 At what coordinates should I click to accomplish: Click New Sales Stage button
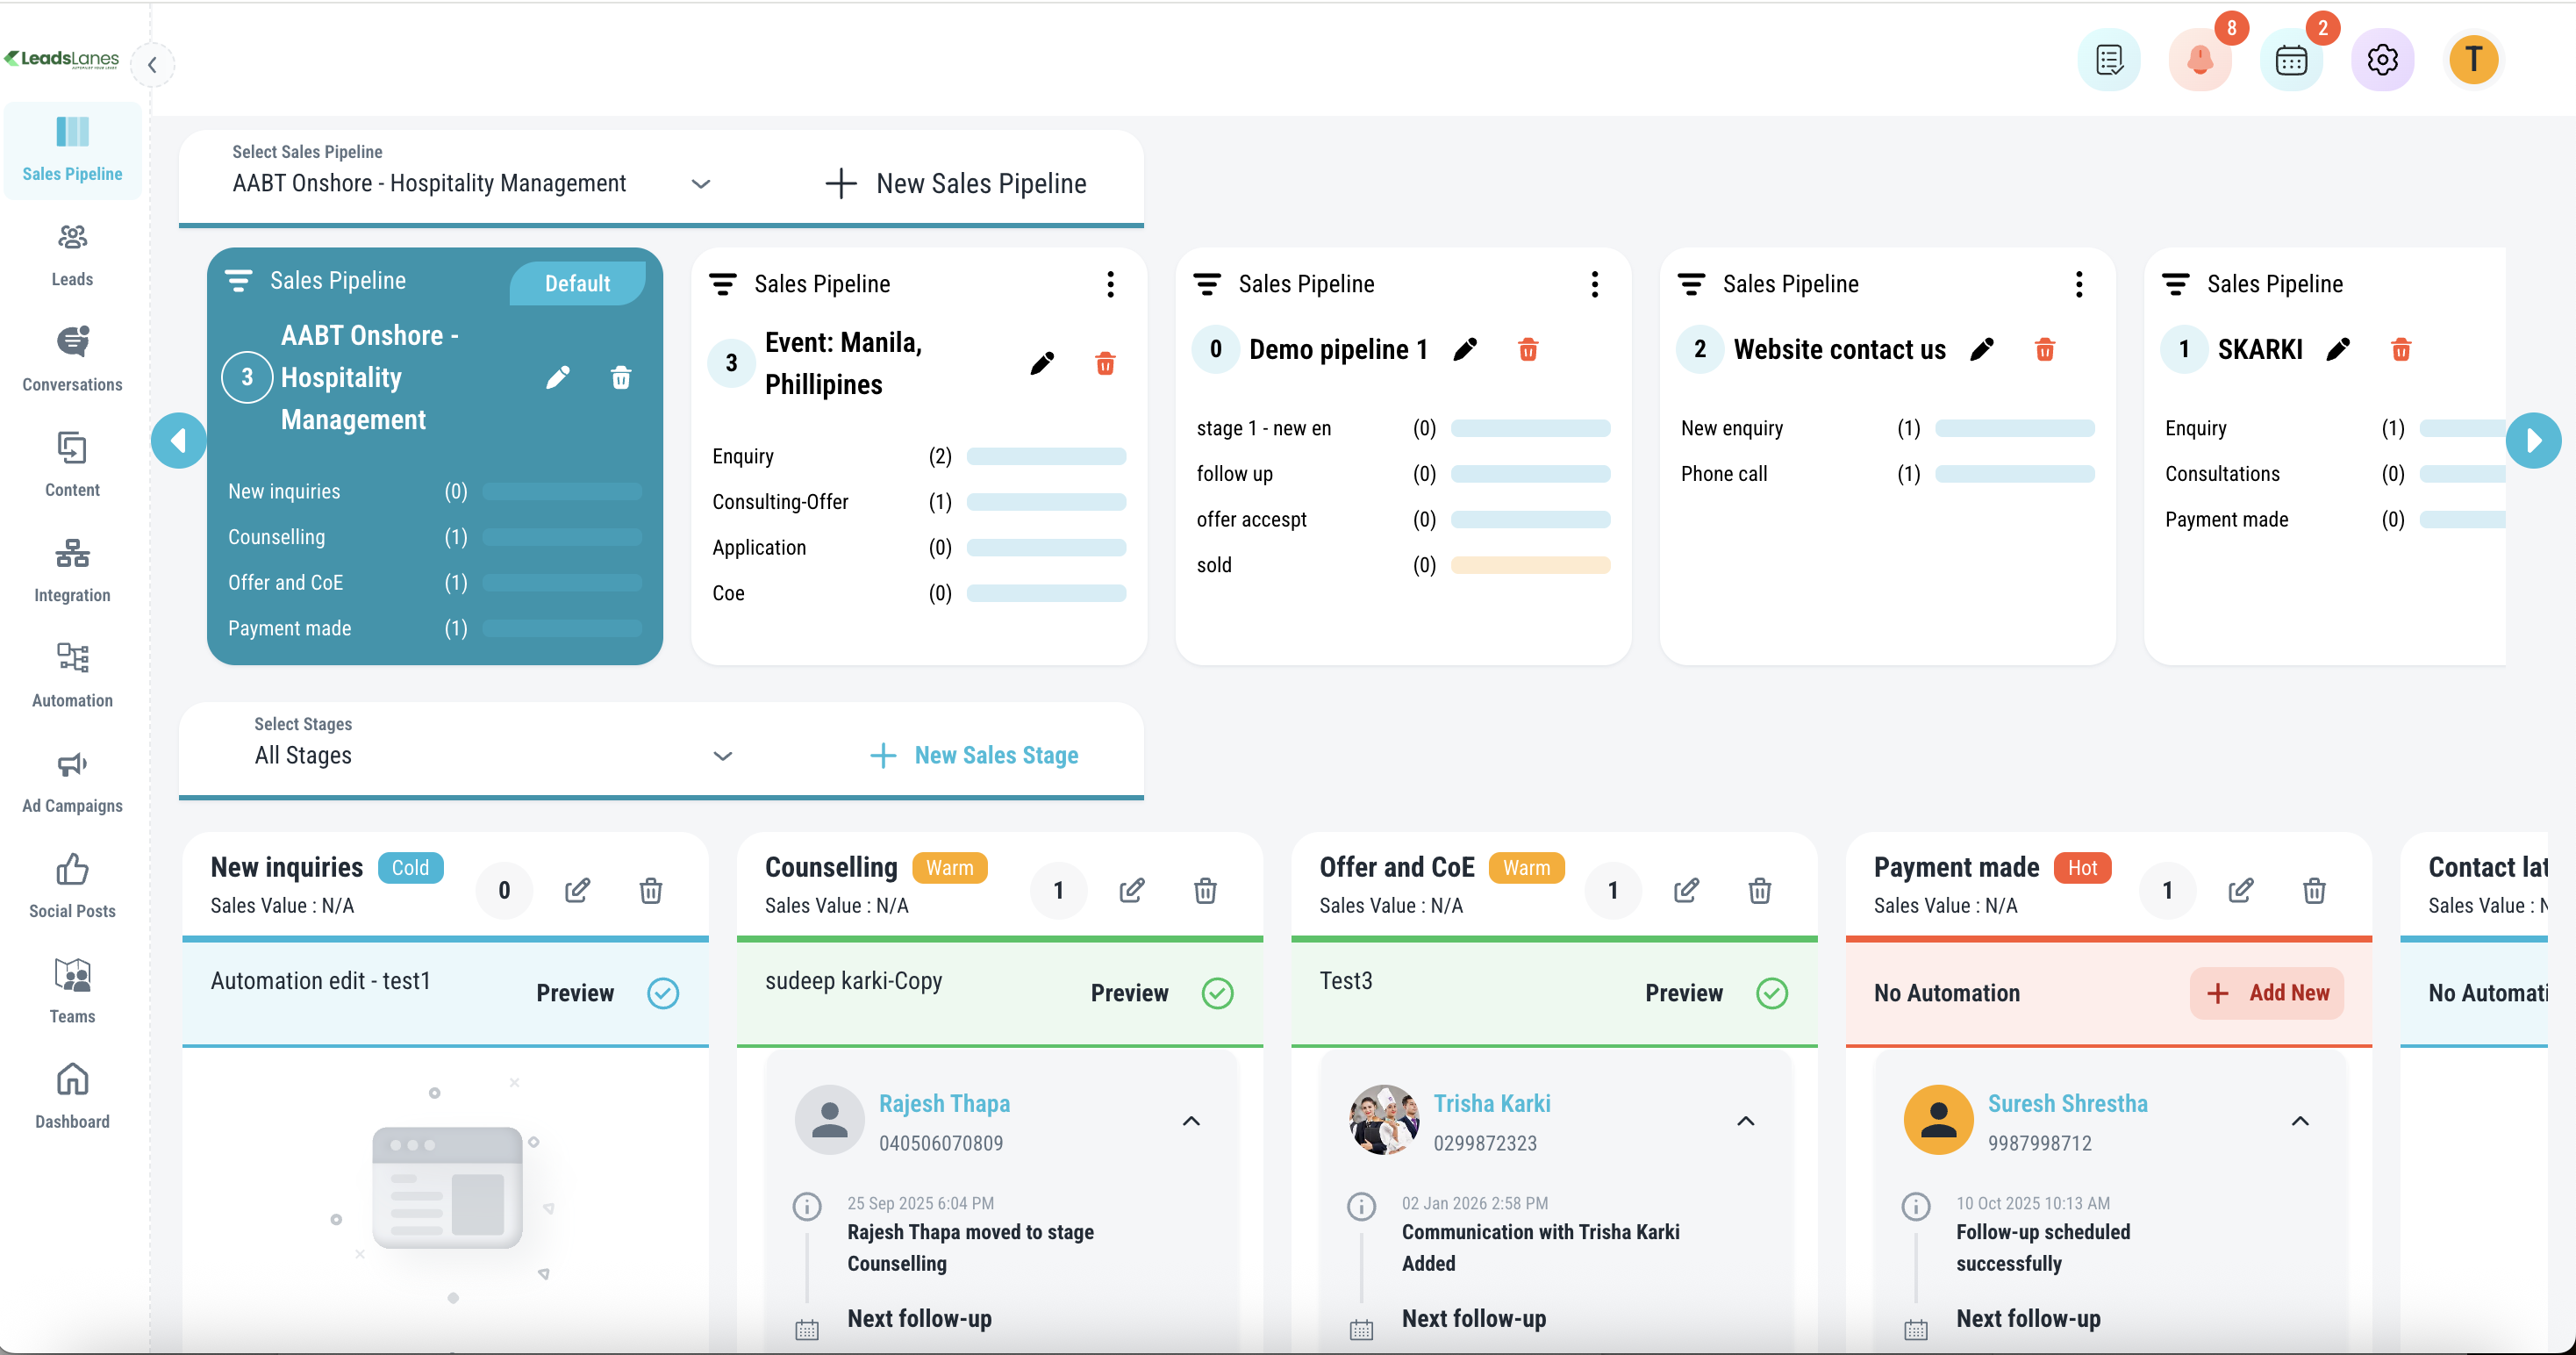974,756
